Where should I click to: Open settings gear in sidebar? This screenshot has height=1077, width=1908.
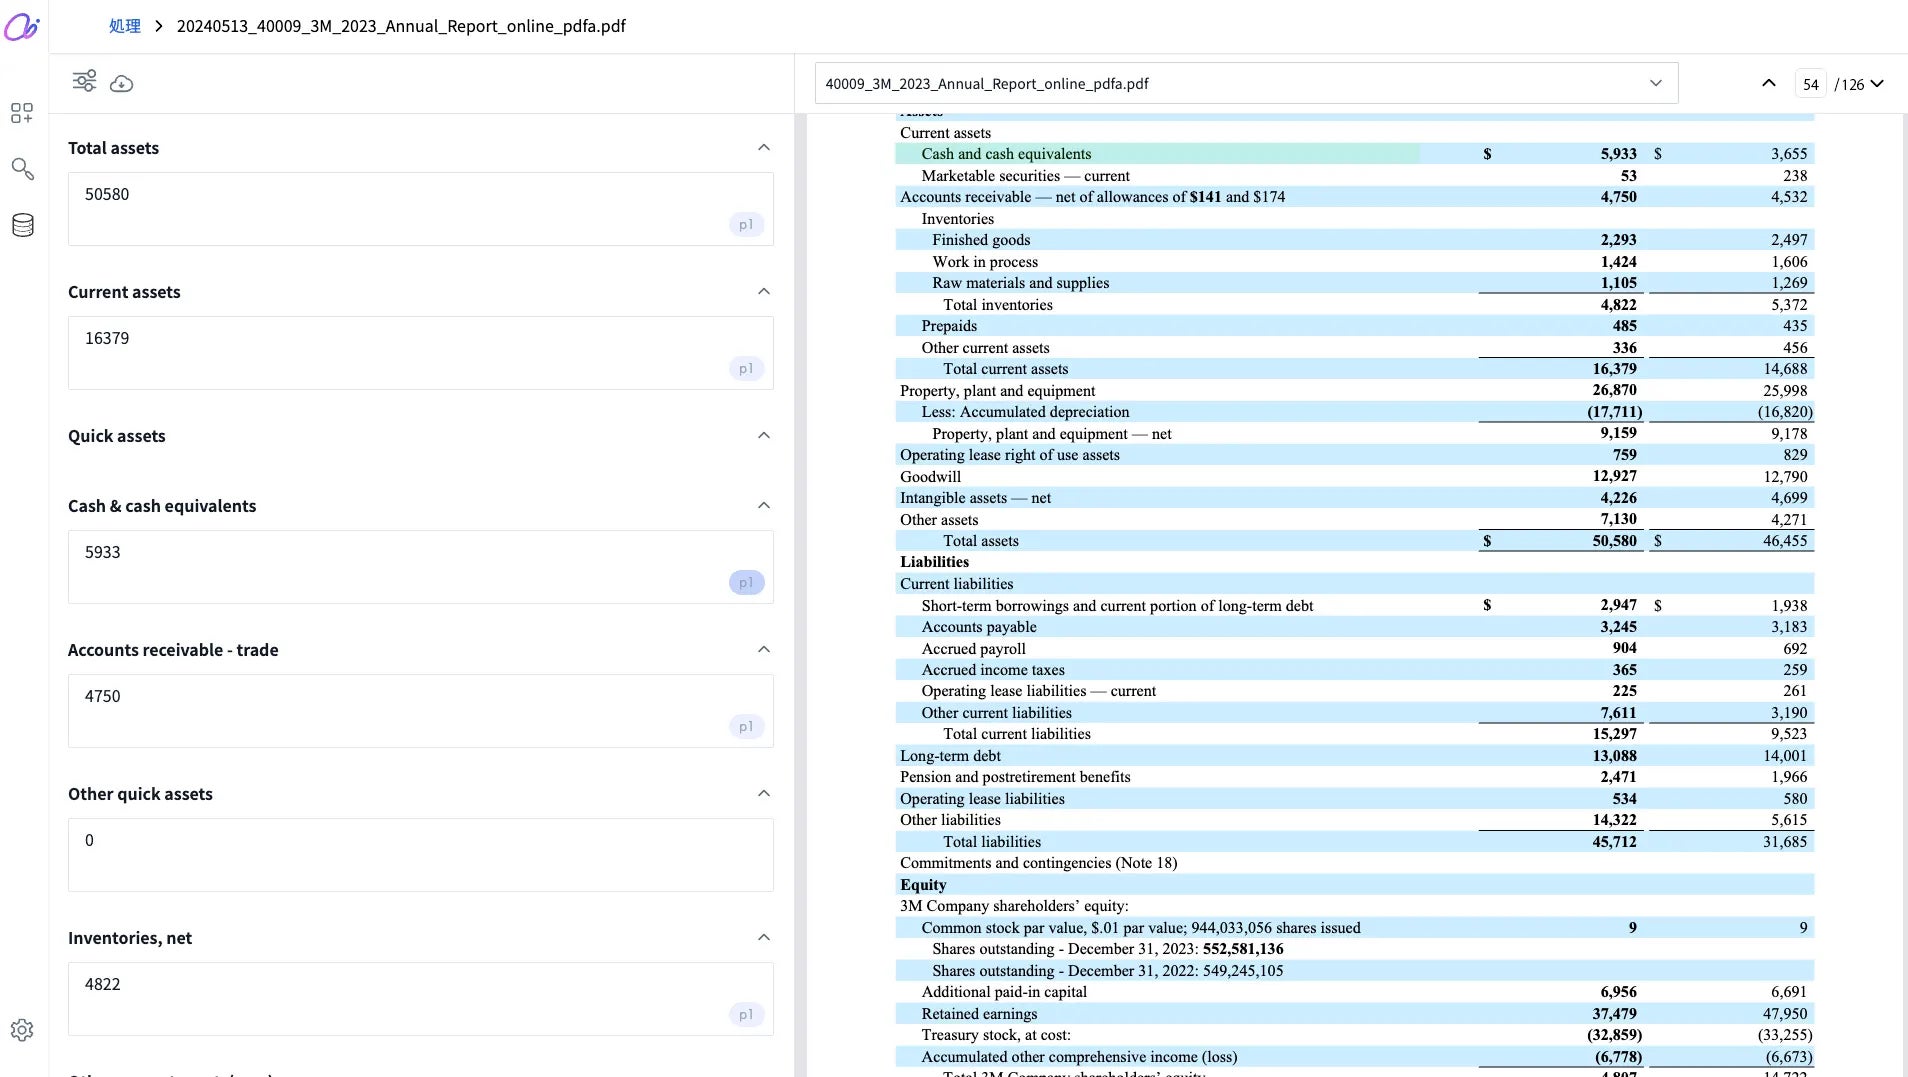point(22,1030)
